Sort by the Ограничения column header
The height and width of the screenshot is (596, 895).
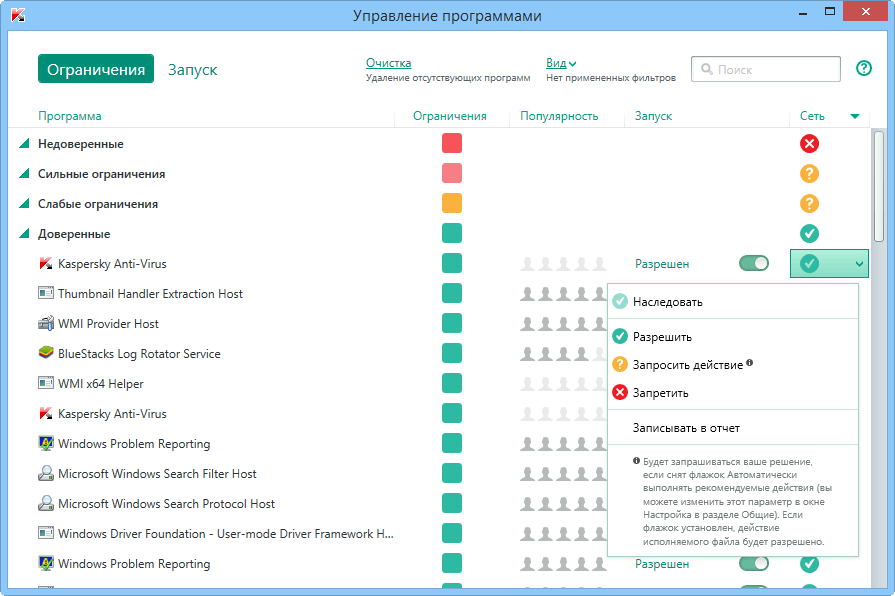point(450,116)
